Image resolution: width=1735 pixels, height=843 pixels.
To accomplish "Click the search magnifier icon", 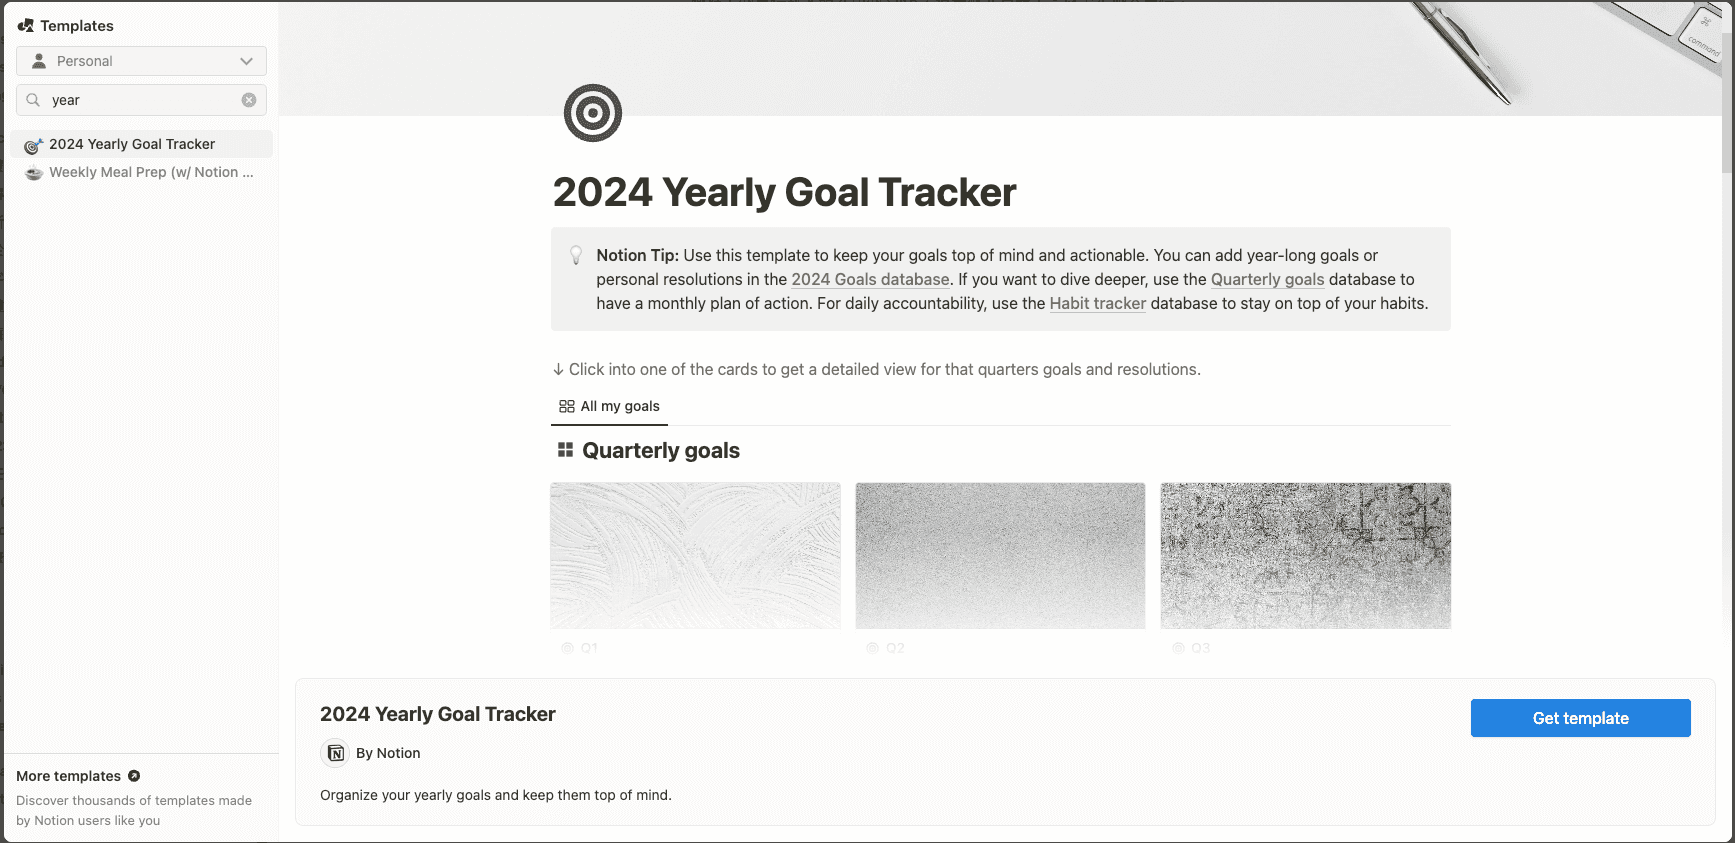I will pos(33,100).
